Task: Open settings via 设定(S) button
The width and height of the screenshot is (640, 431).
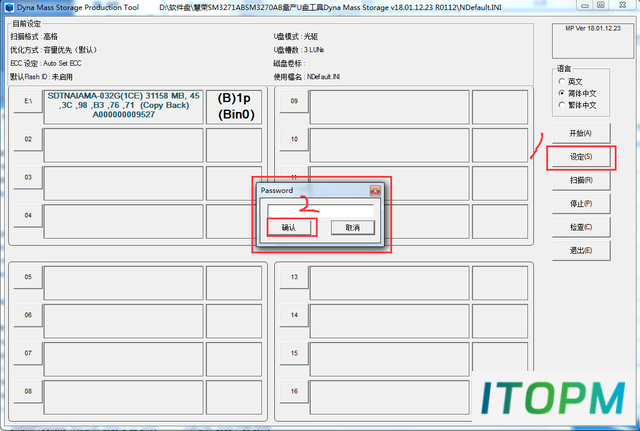Action: (x=581, y=157)
